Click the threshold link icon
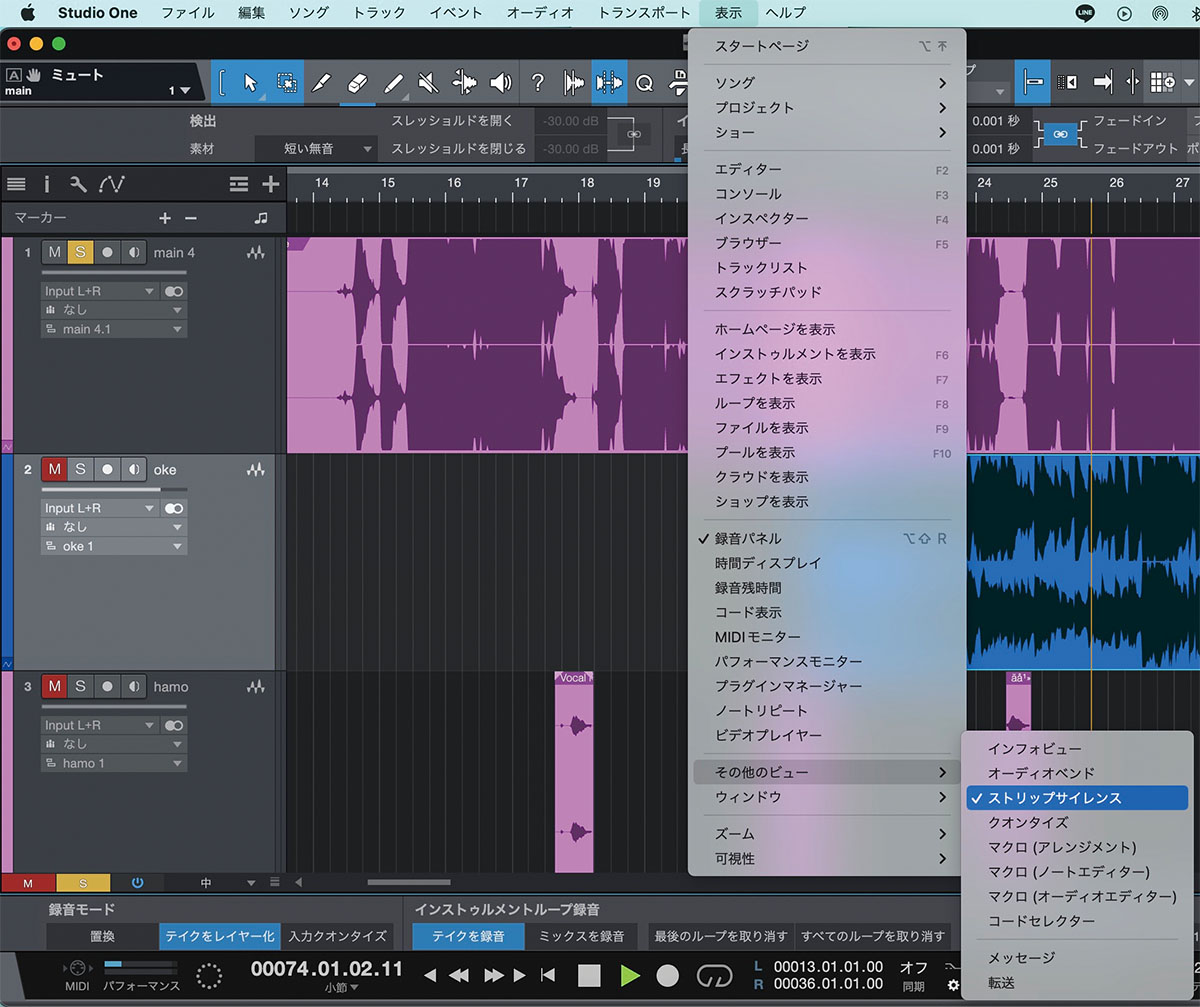 click(633, 134)
